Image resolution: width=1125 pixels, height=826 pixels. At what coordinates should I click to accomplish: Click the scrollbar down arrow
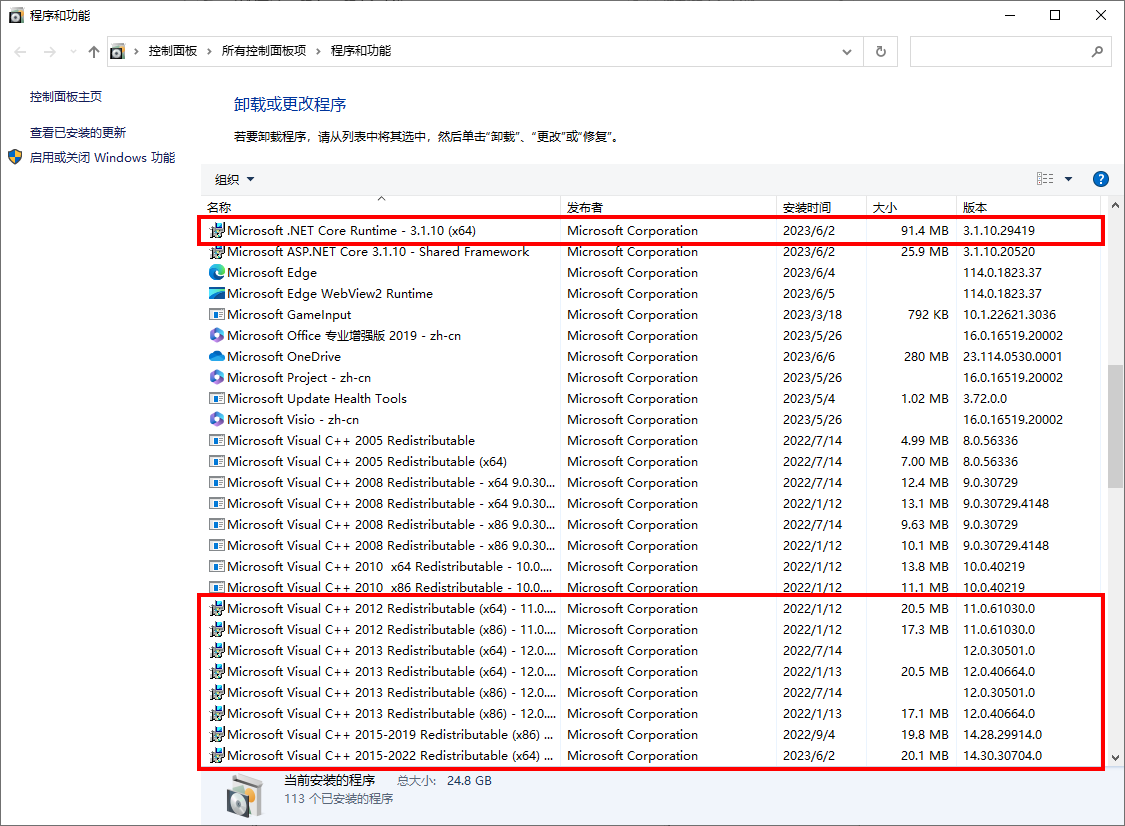(1115, 758)
